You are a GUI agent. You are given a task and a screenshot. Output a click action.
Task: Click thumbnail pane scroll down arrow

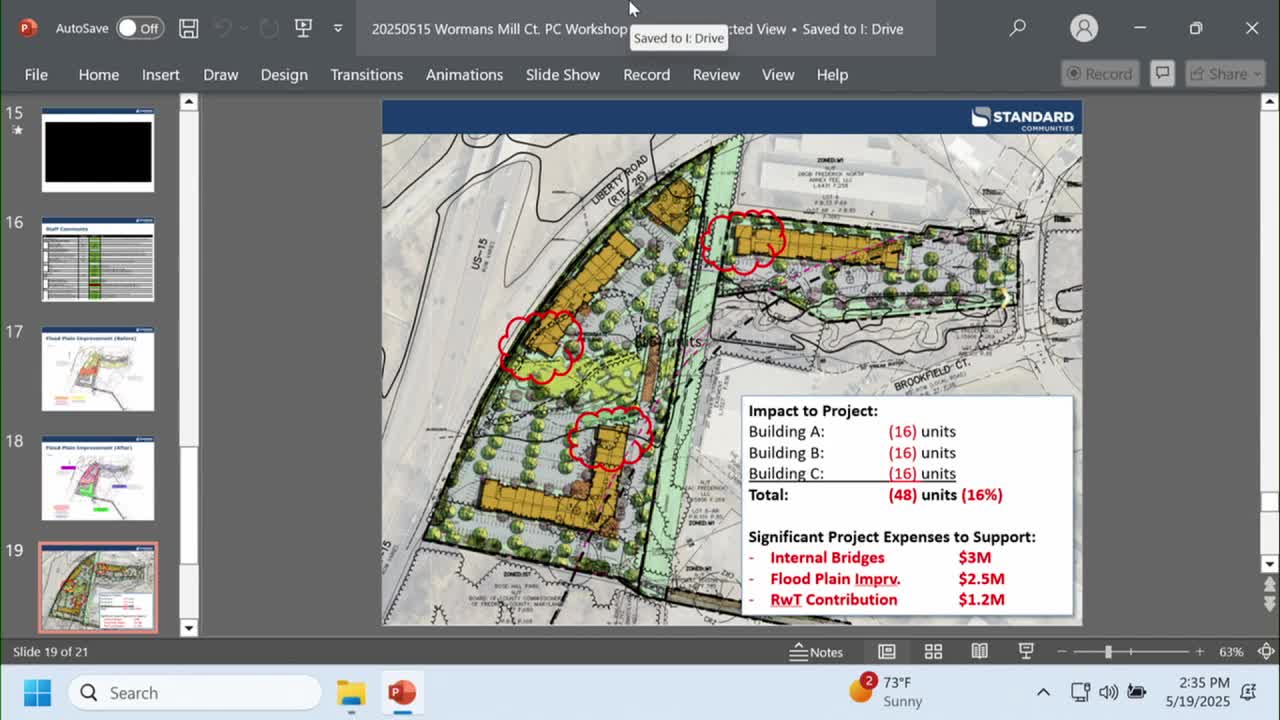188,628
